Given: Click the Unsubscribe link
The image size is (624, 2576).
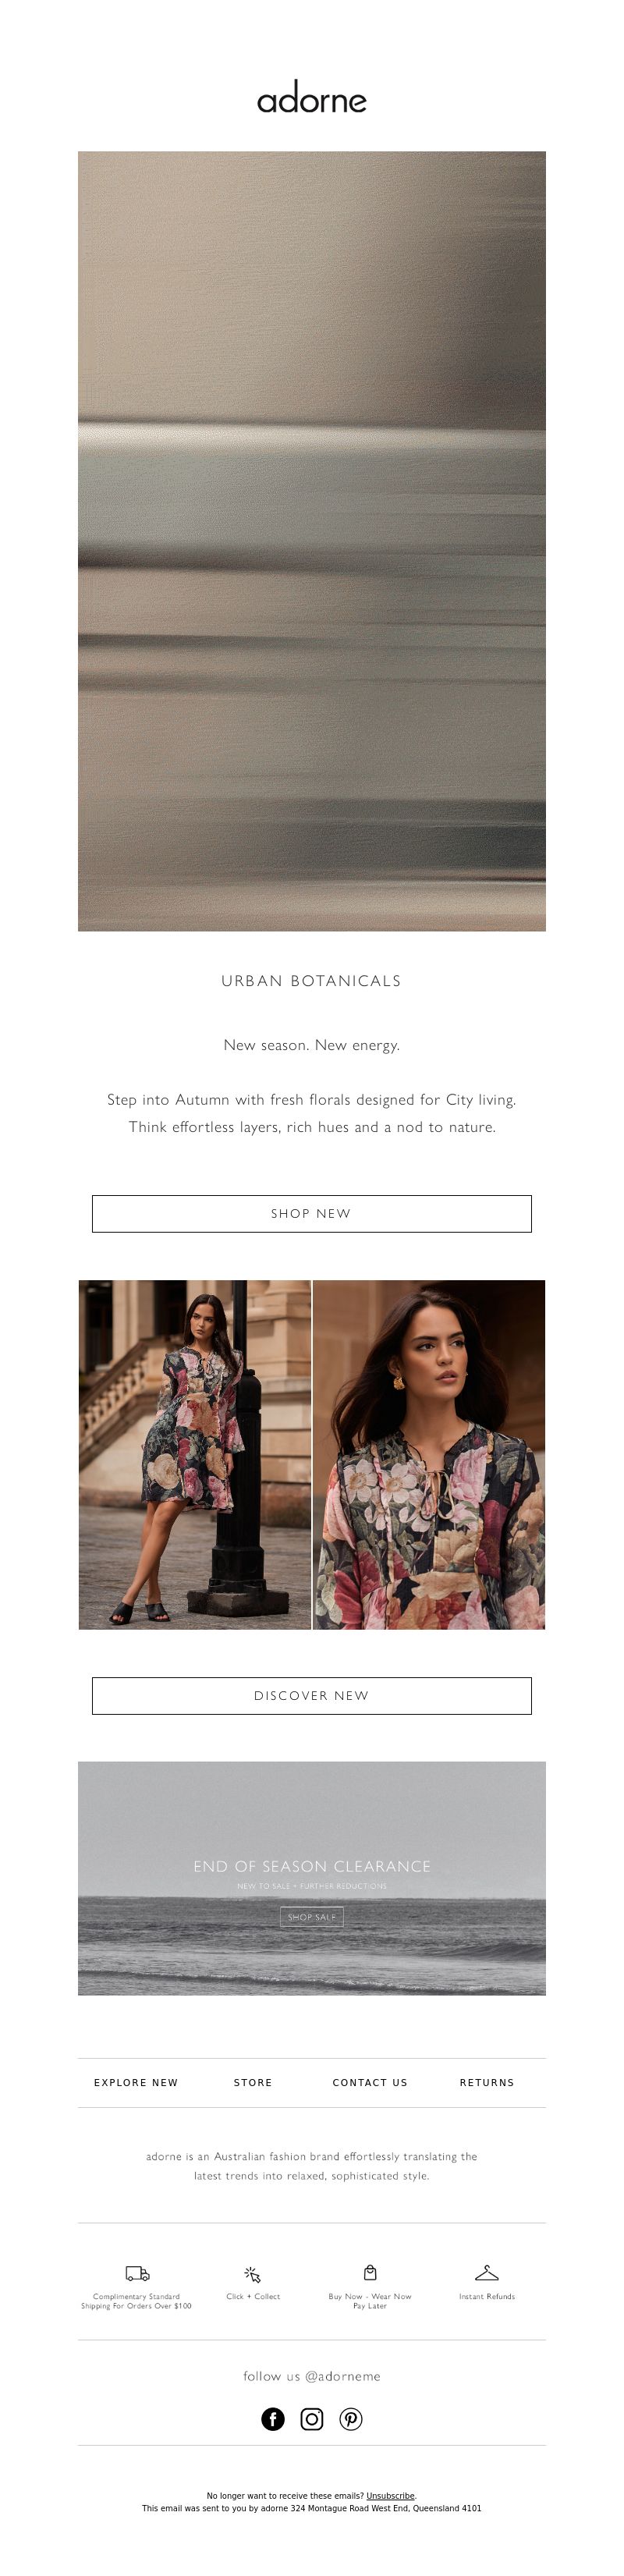Looking at the screenshot, I should 390,2495.
